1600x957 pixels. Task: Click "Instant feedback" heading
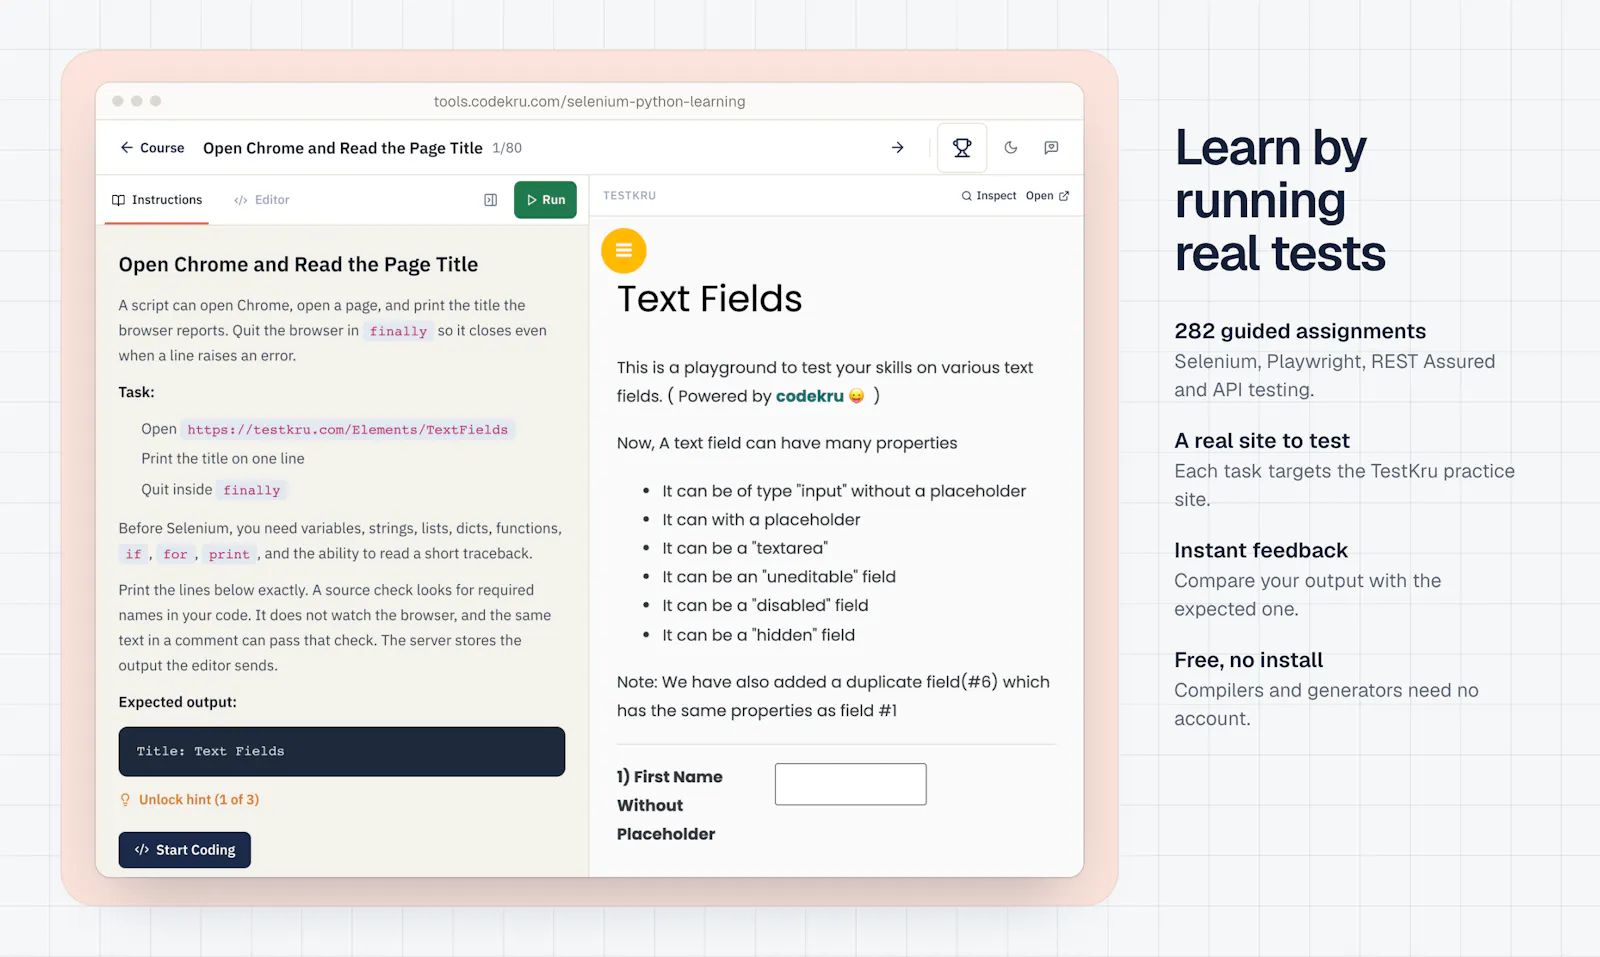1261,551
